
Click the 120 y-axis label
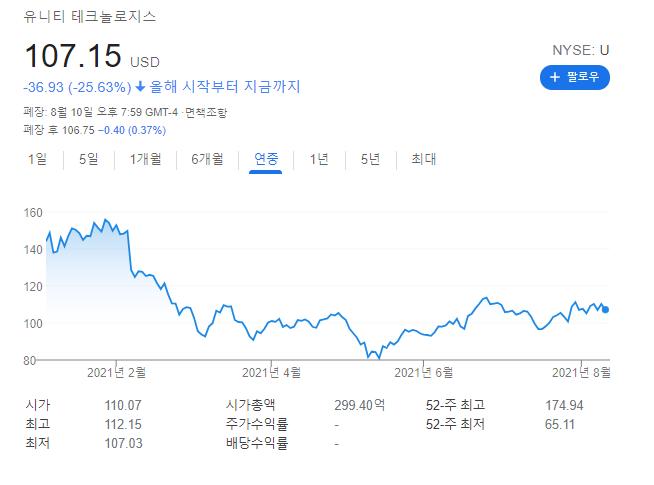click(x=33, y=287)
